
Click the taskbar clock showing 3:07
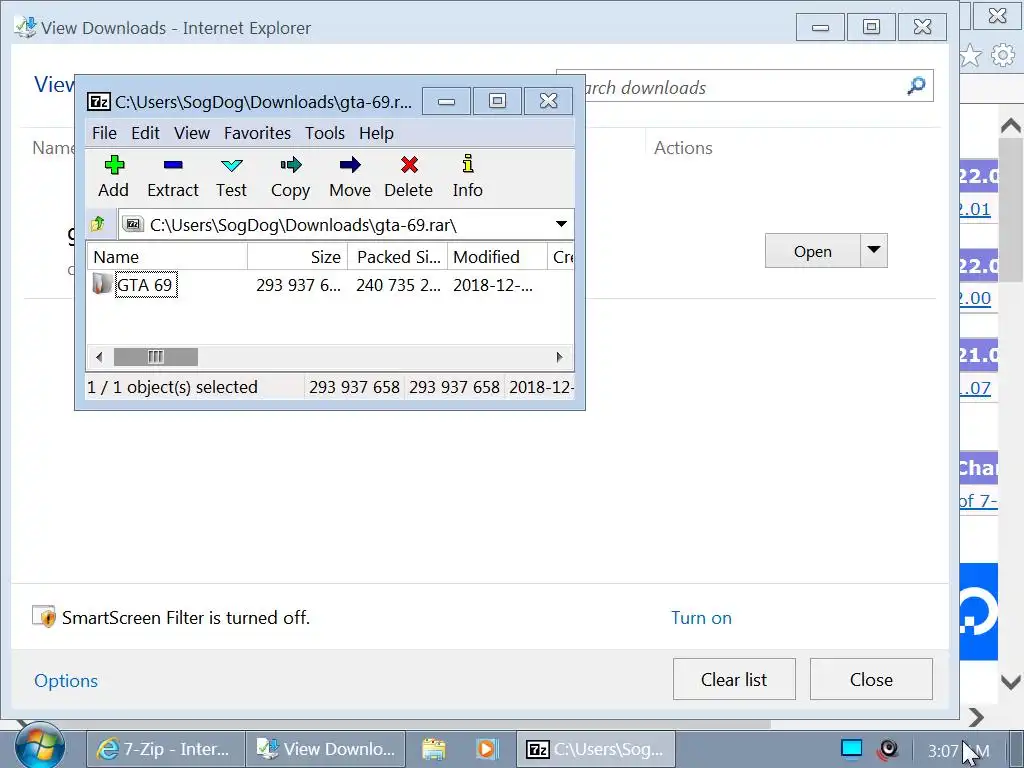coord(959,751)
